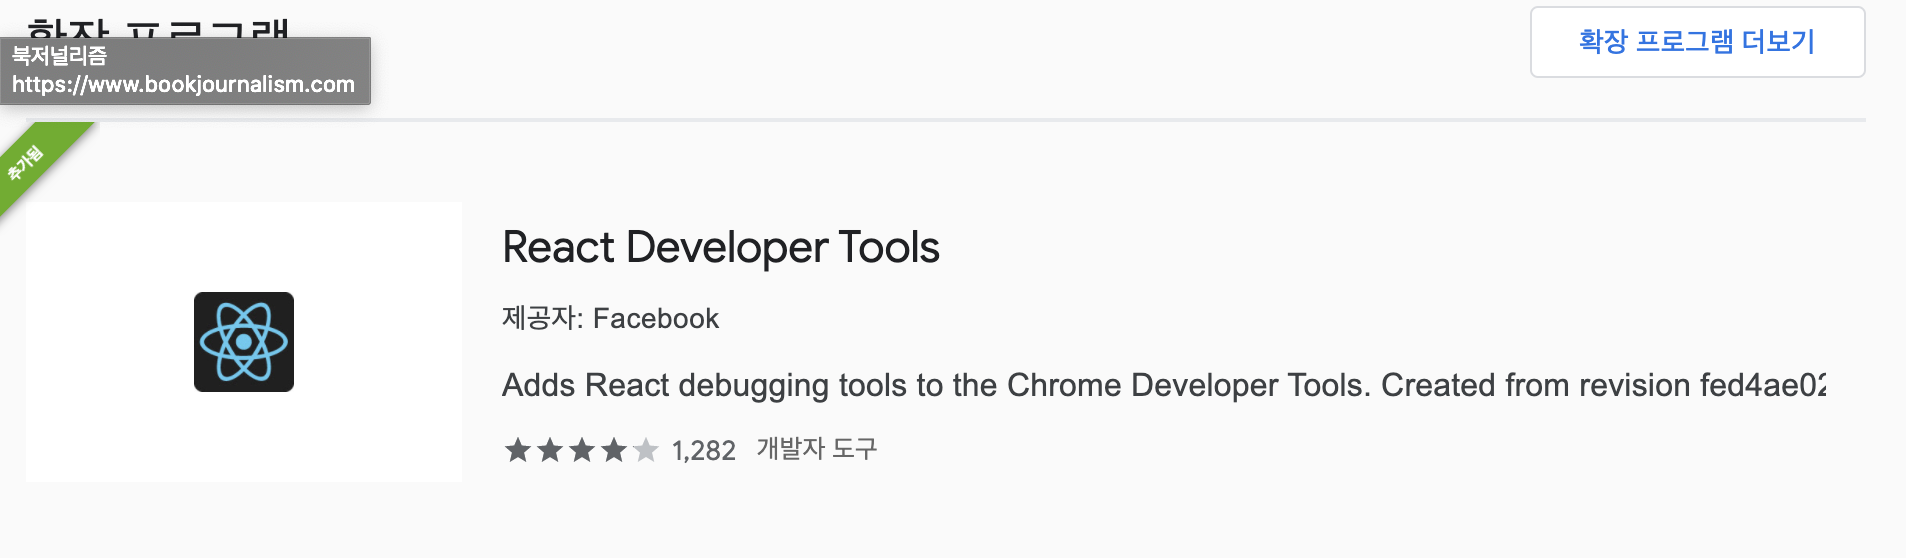This screenshot has width=1916, height=558.
Task: Open the React Developer Tools title
Action: pos(721,248)
